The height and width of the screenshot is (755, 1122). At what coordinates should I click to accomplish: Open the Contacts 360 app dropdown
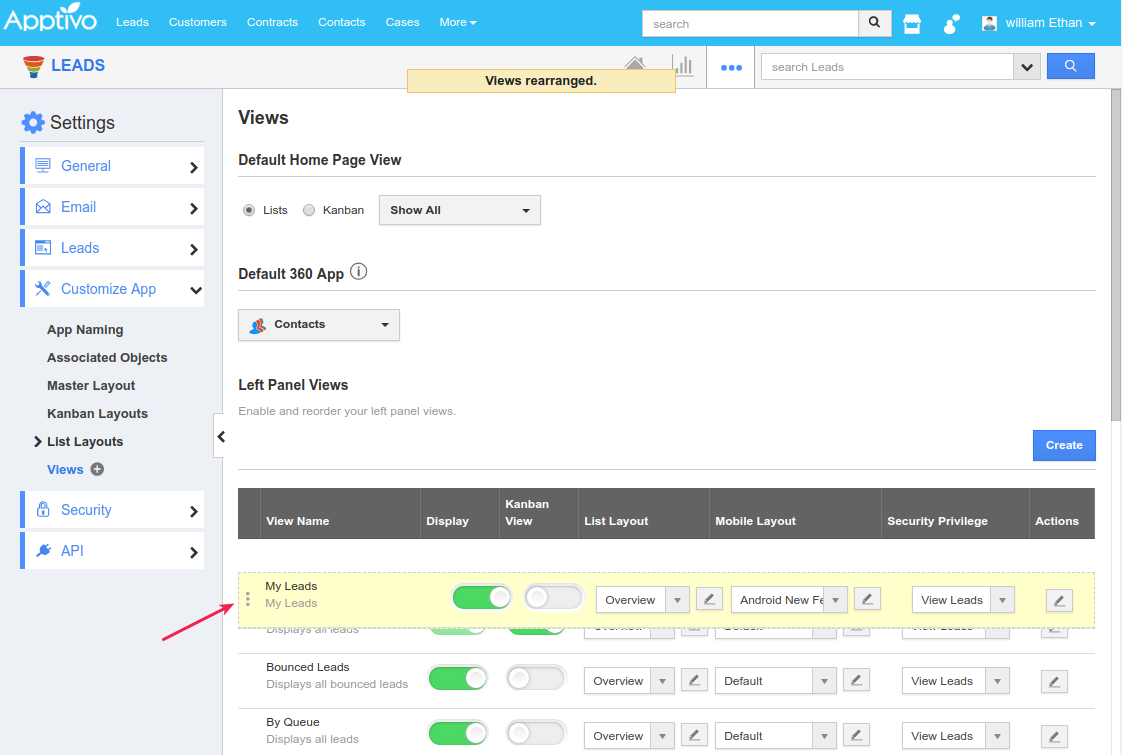318,325
